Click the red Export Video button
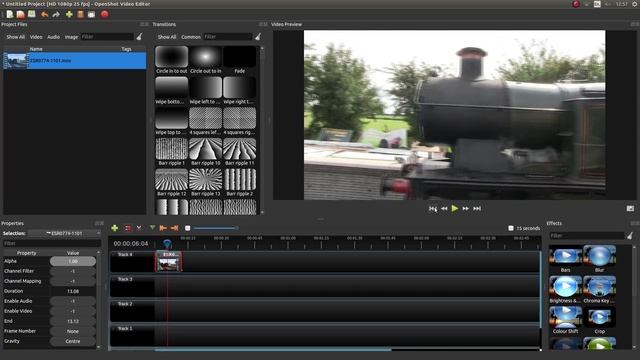The width and height of the screenshot is (640, 360). (x=104, y=14)
